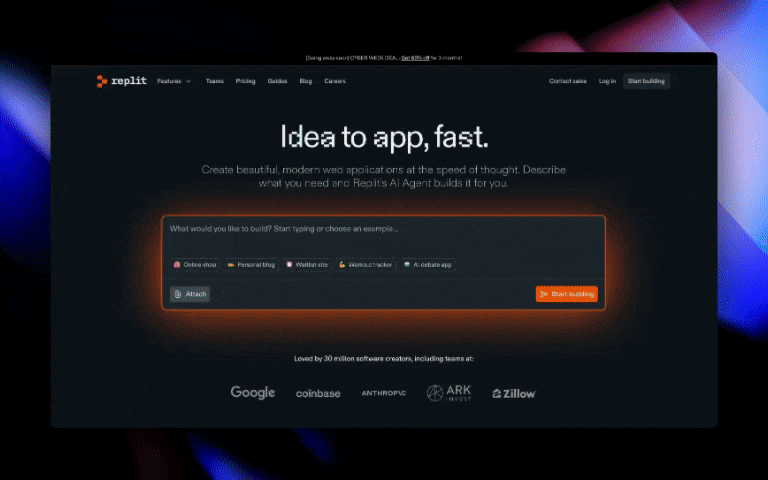
Task: Focus the What would you like to build field
Action: pos(384,235)
